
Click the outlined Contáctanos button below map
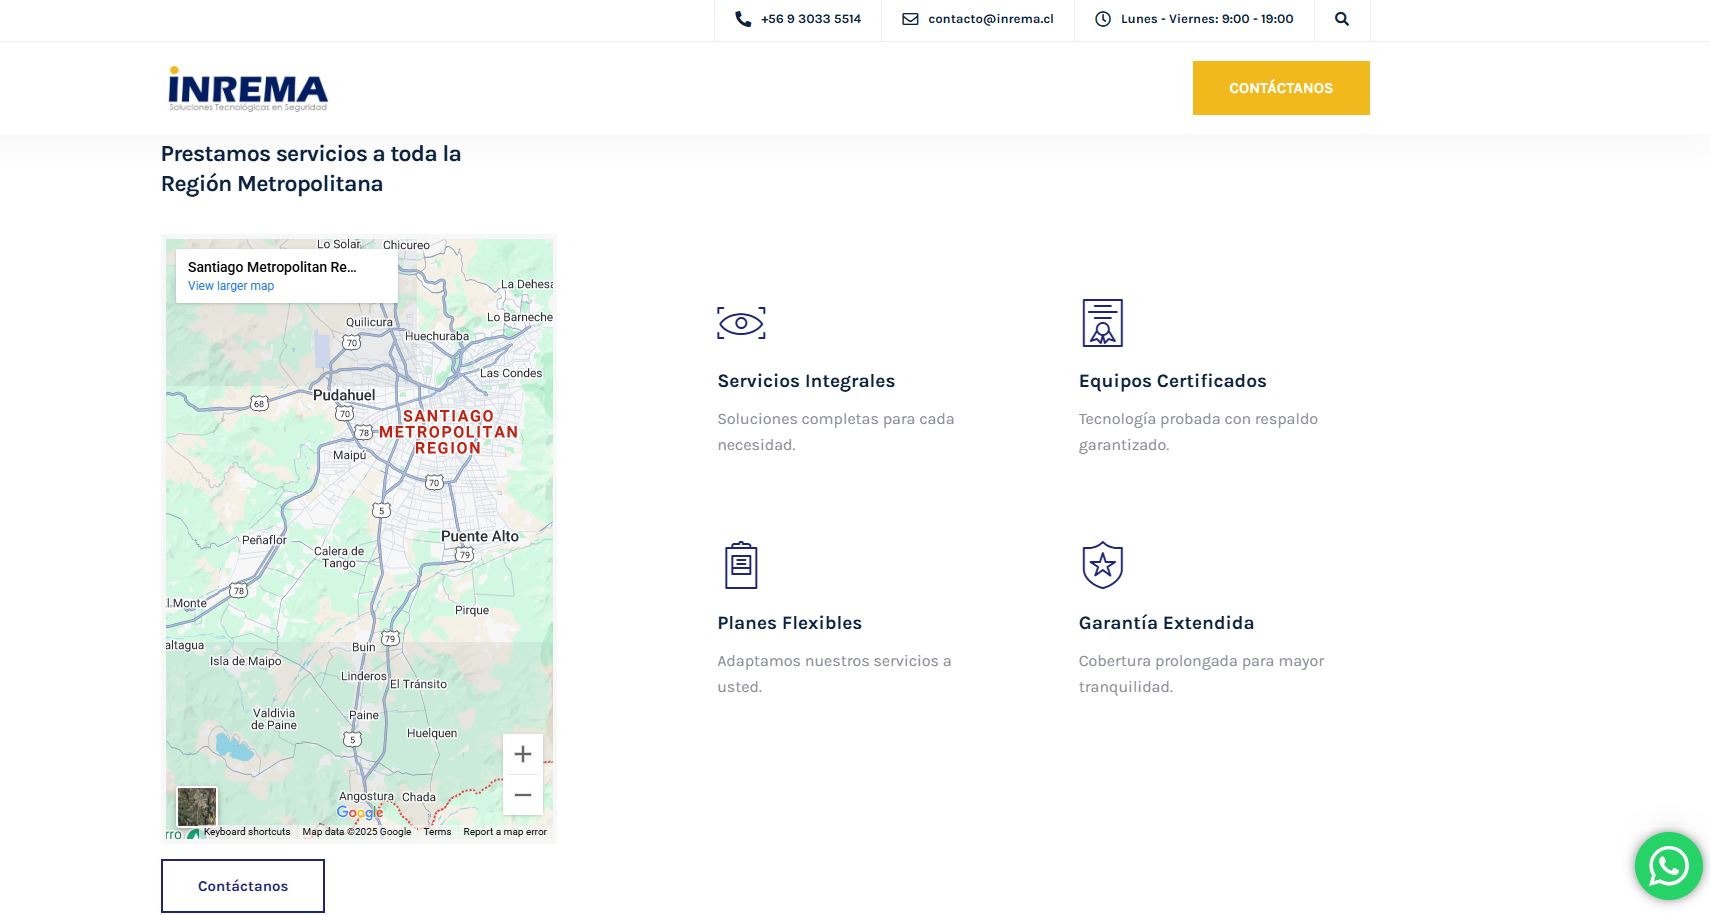tap(243, 886)
